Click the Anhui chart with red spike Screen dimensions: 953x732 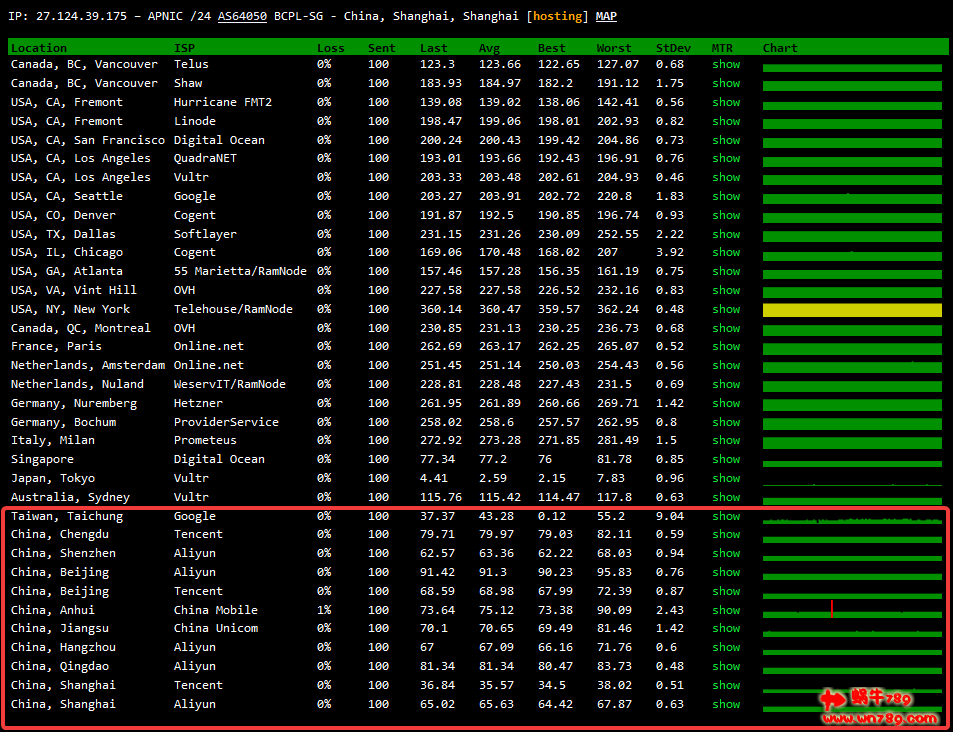pos(852,610)
